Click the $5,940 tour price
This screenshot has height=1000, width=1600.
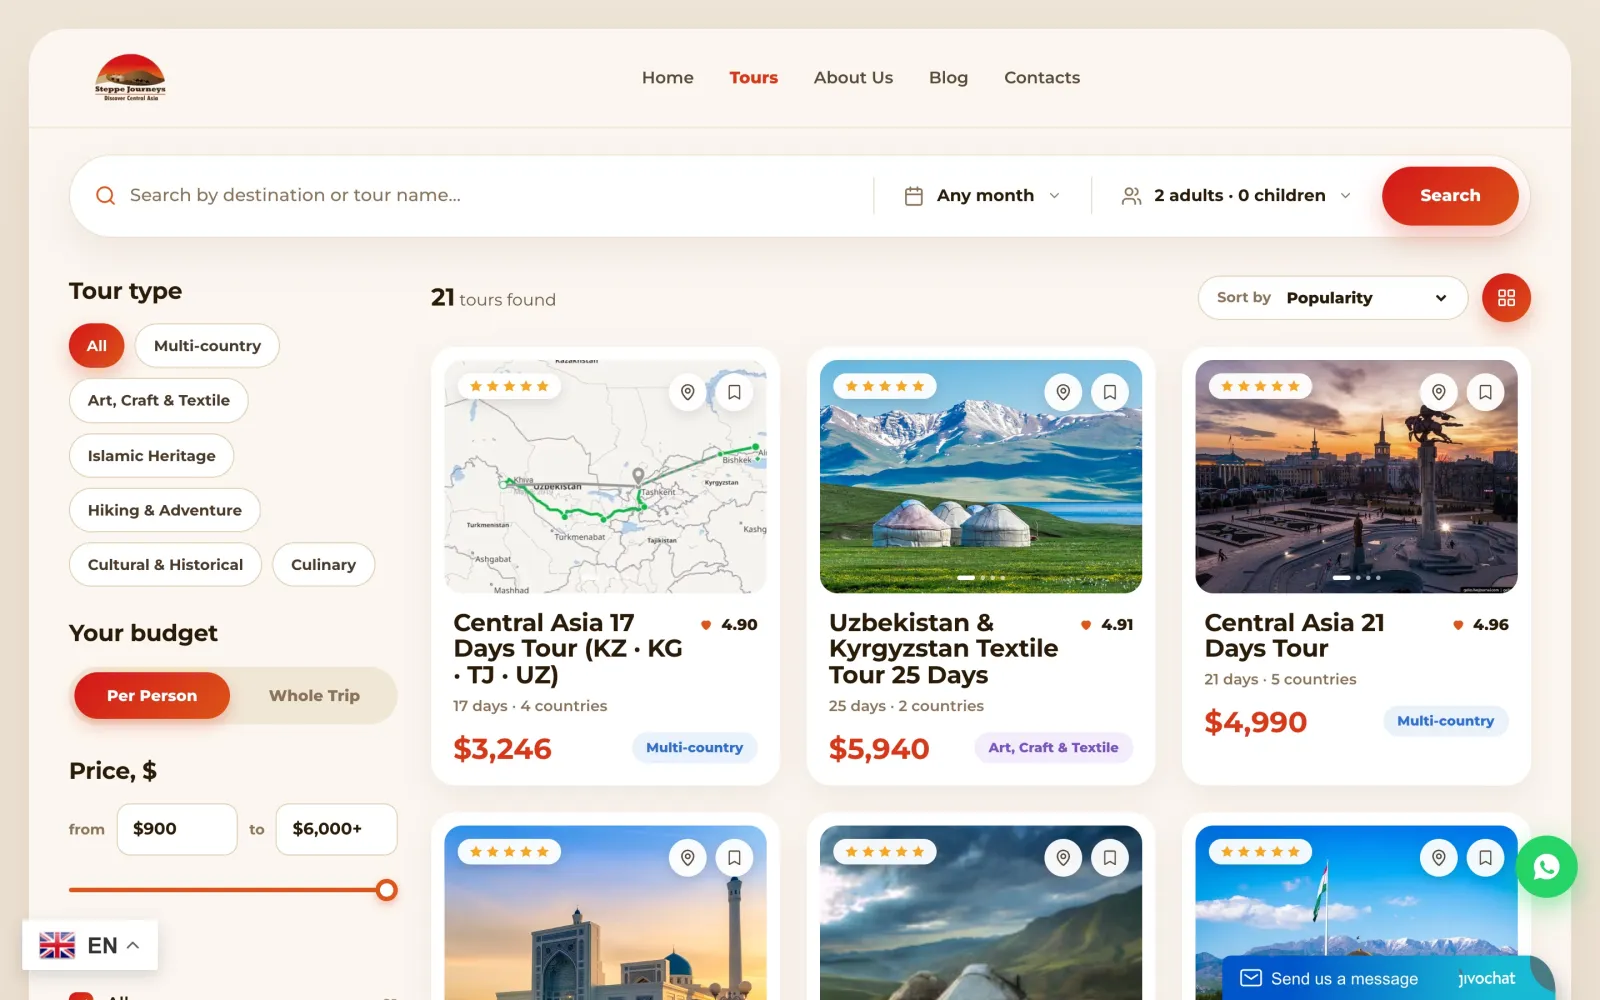[879, 749]
